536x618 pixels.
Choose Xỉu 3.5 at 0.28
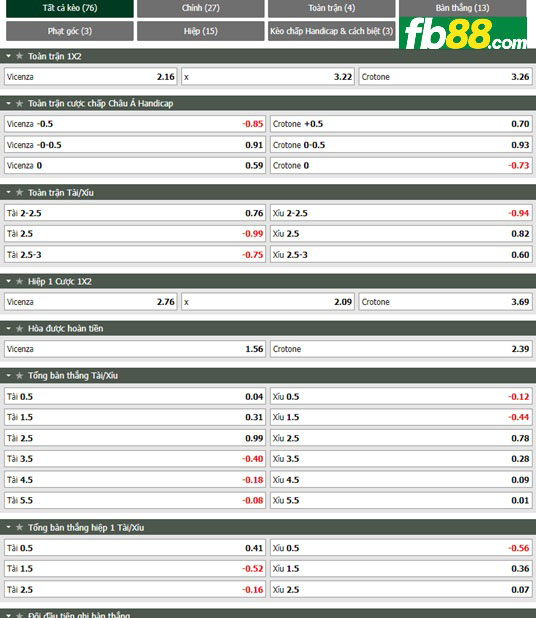tap(401, 459)
